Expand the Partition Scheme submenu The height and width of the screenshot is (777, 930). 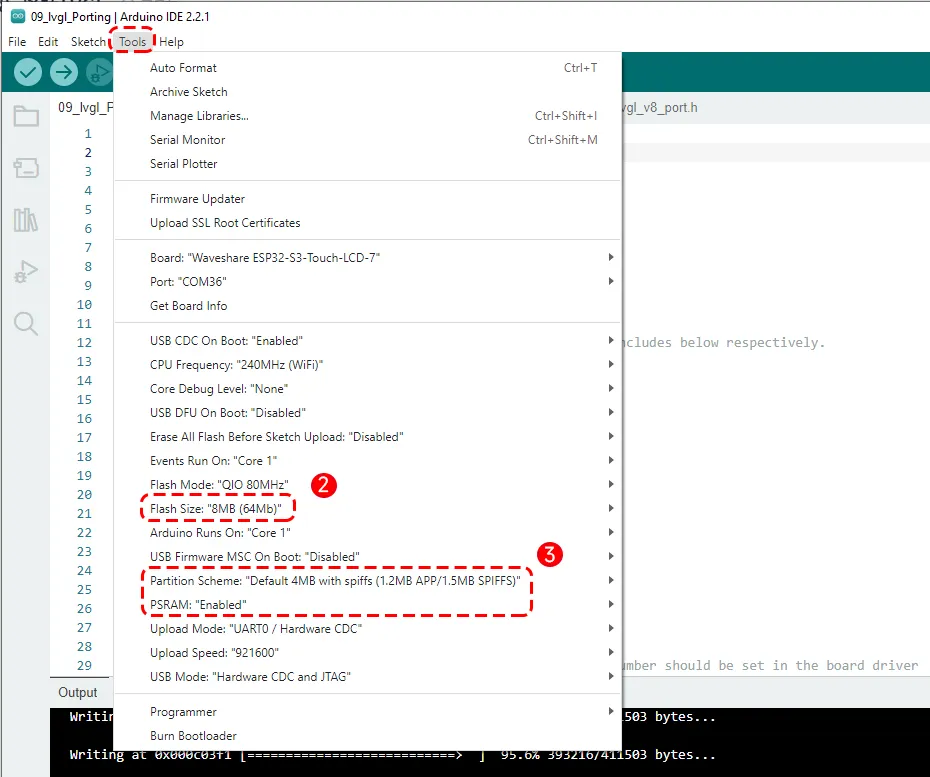pos(335,581)
